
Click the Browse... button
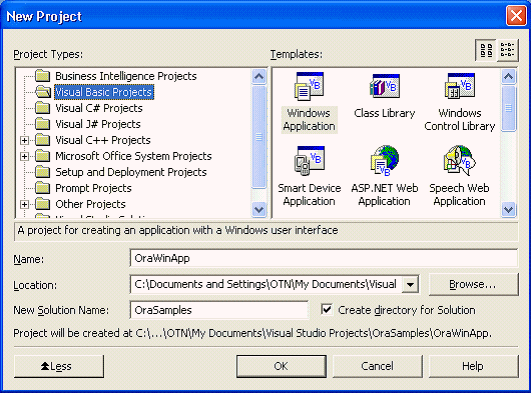pyautogui.click(x=473, y=284)
